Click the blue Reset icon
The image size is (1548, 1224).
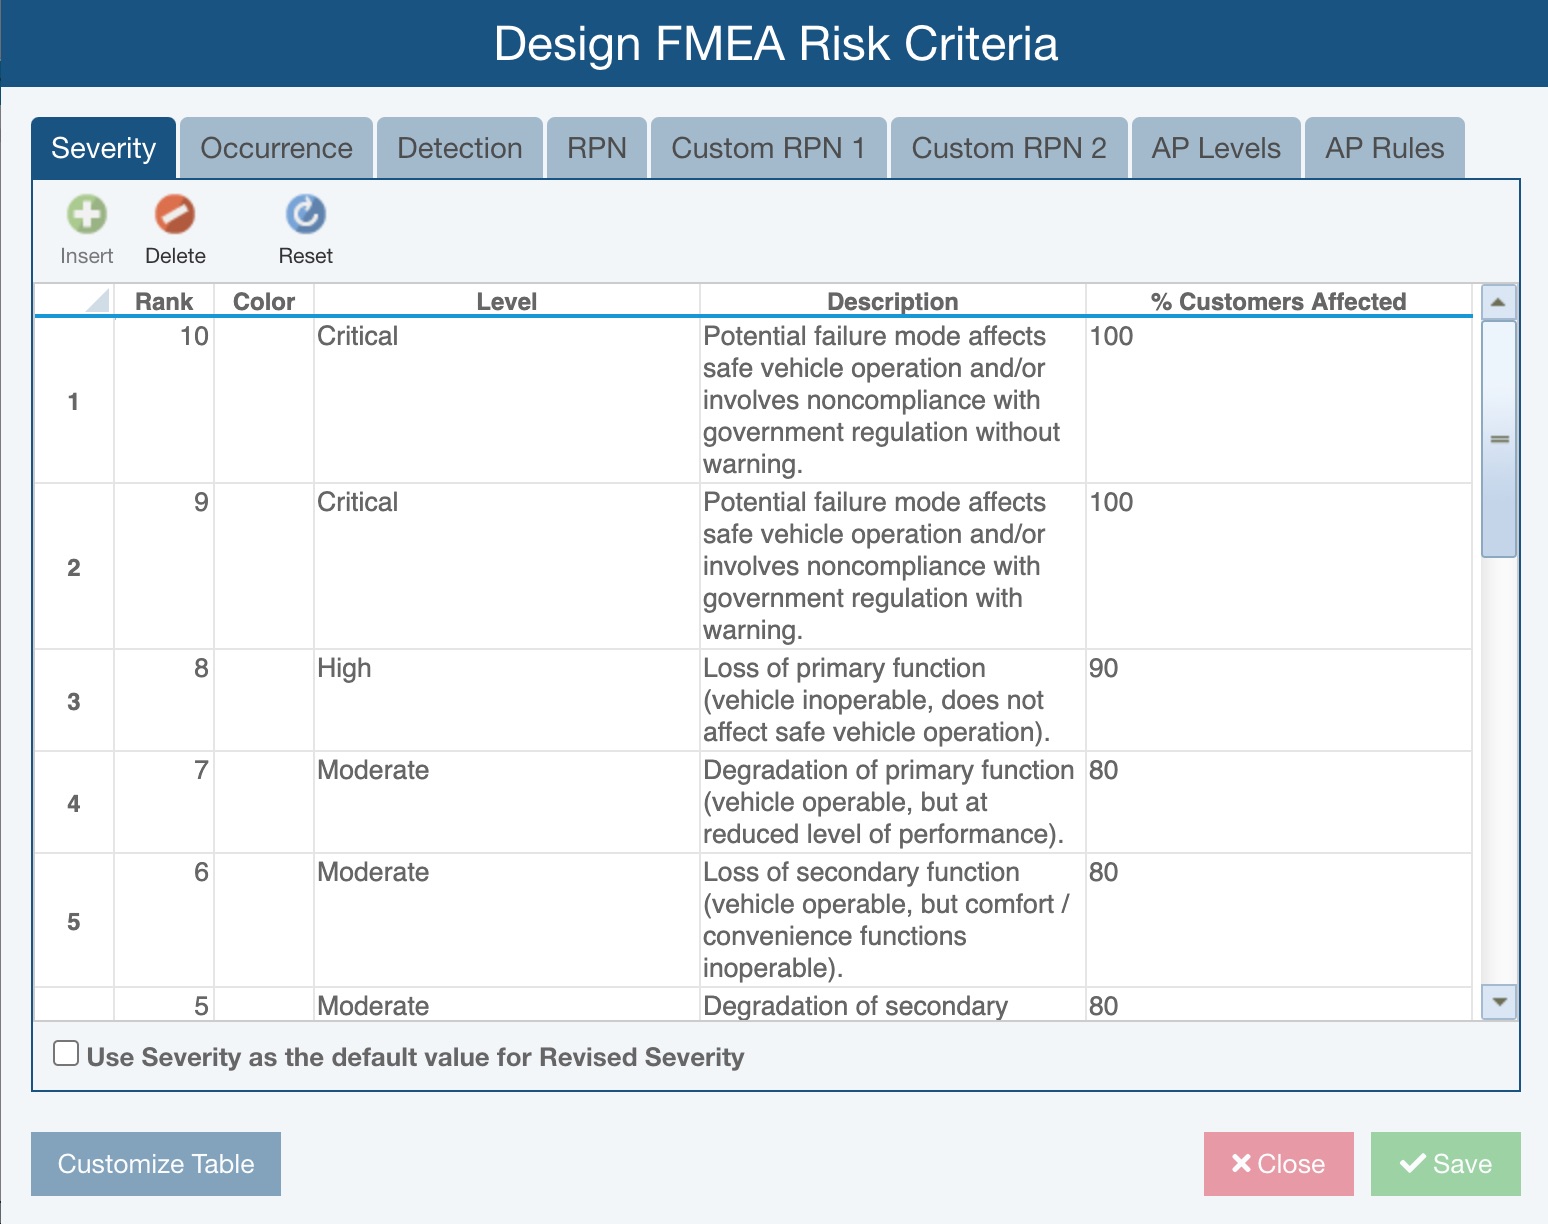(305, 215)
